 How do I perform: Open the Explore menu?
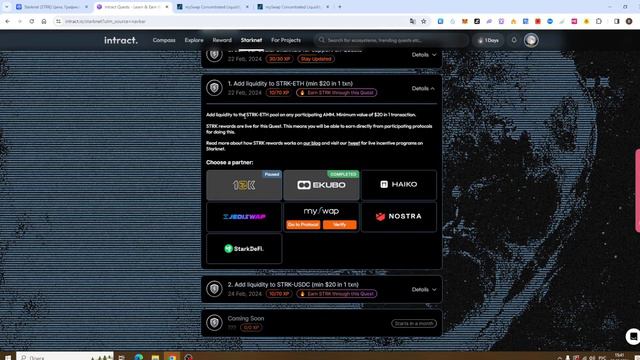point(194,40)
